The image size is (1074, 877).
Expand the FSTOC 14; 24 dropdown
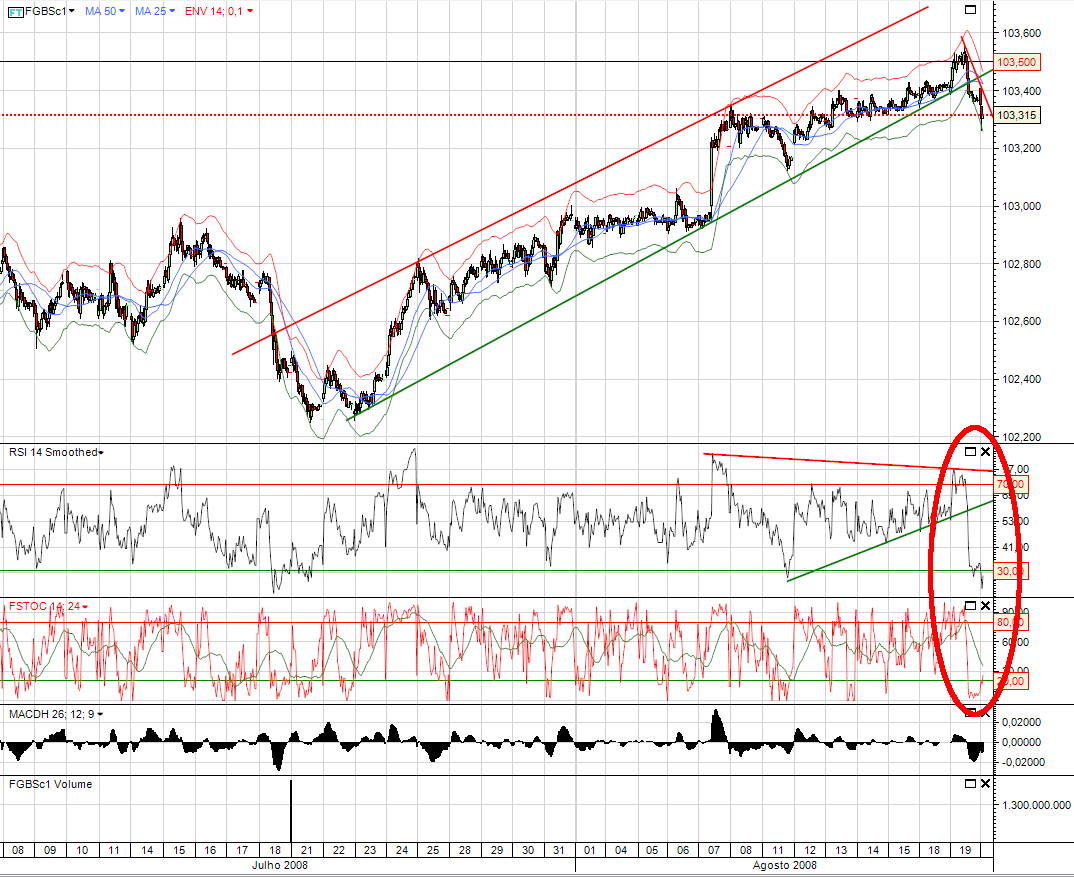click(x=85, y=607)
